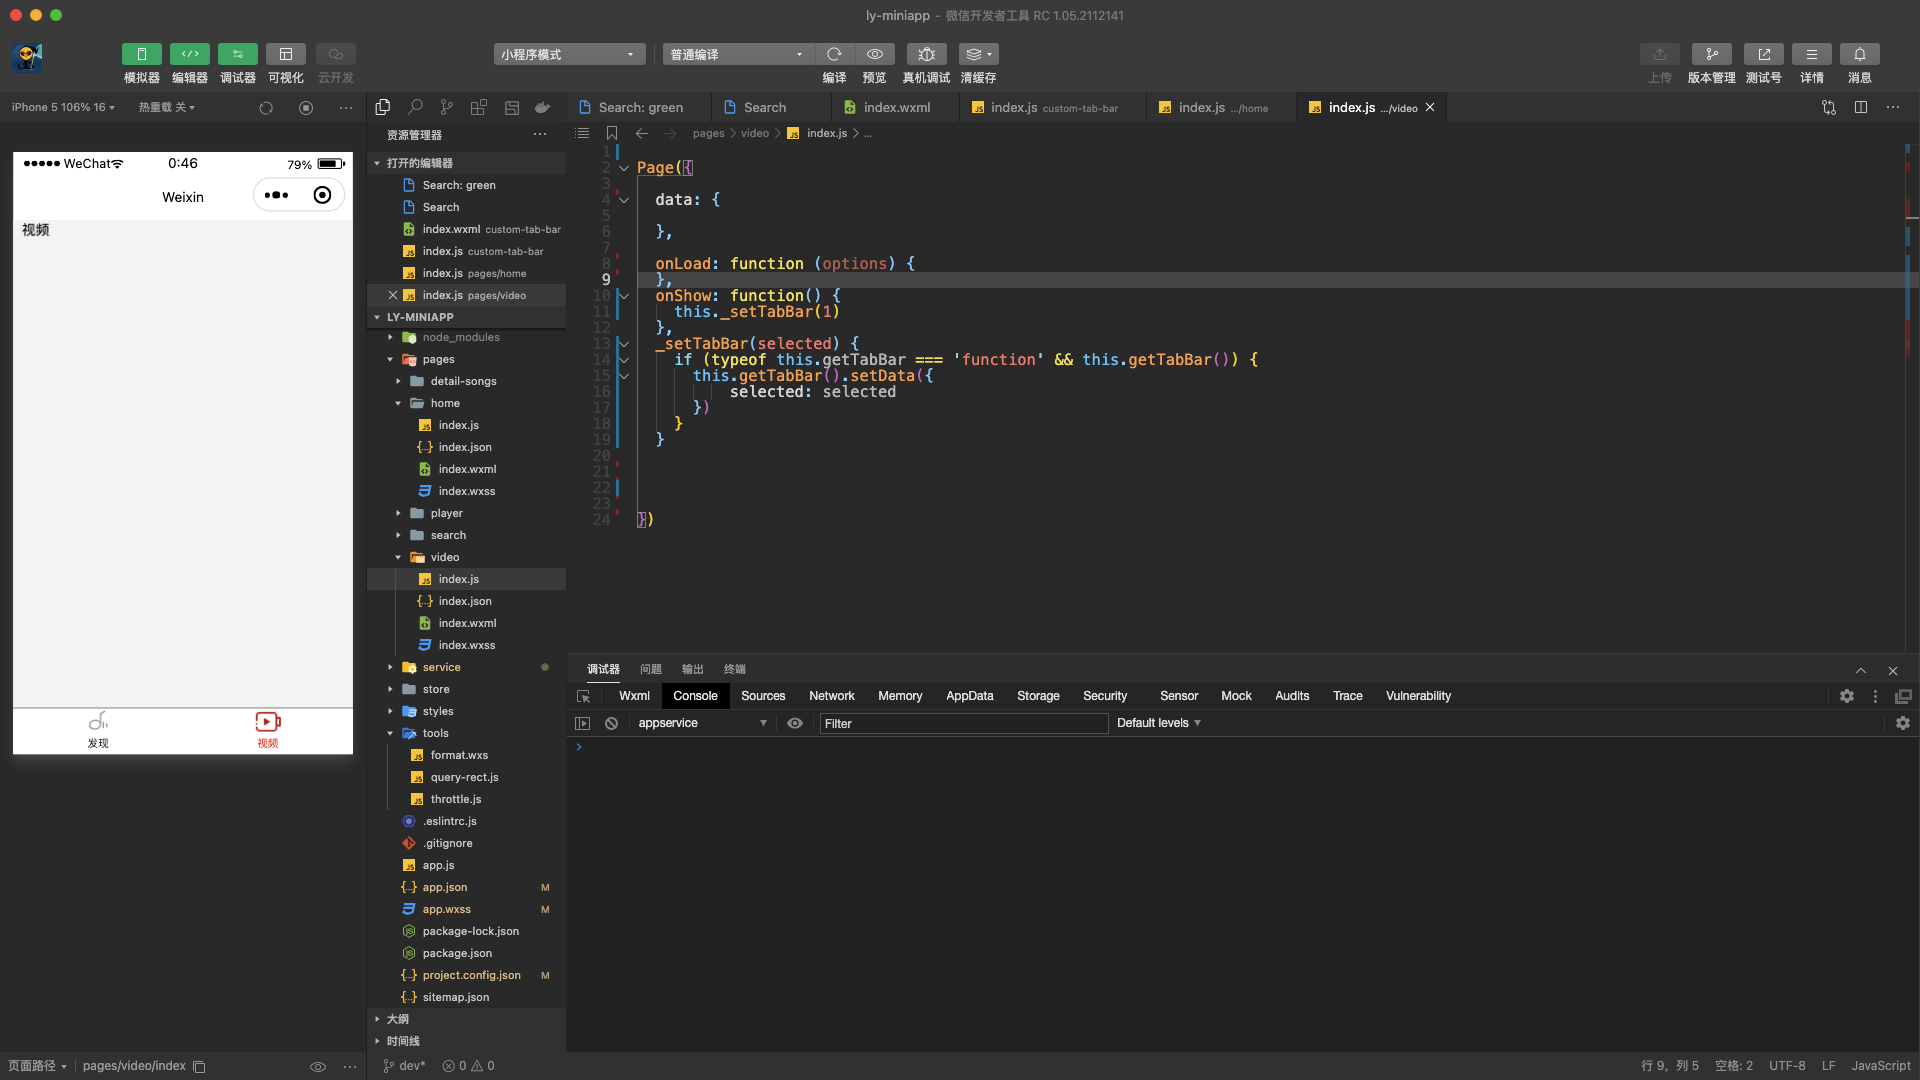Screen dimensions: 1920x1080
Task: Toggle the 编辑器 editor panel
Action: (x=189, y=54)
